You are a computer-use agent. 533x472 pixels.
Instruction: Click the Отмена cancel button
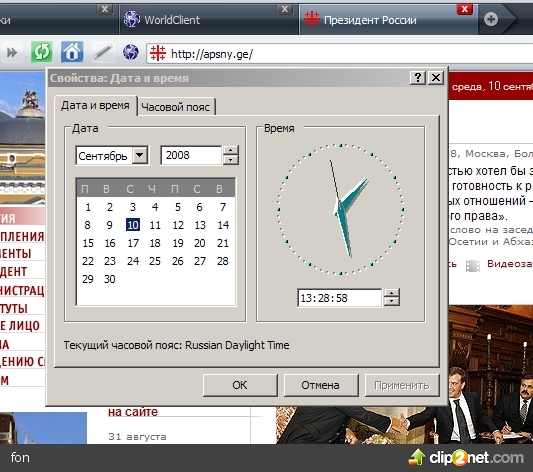coord(321,385)
